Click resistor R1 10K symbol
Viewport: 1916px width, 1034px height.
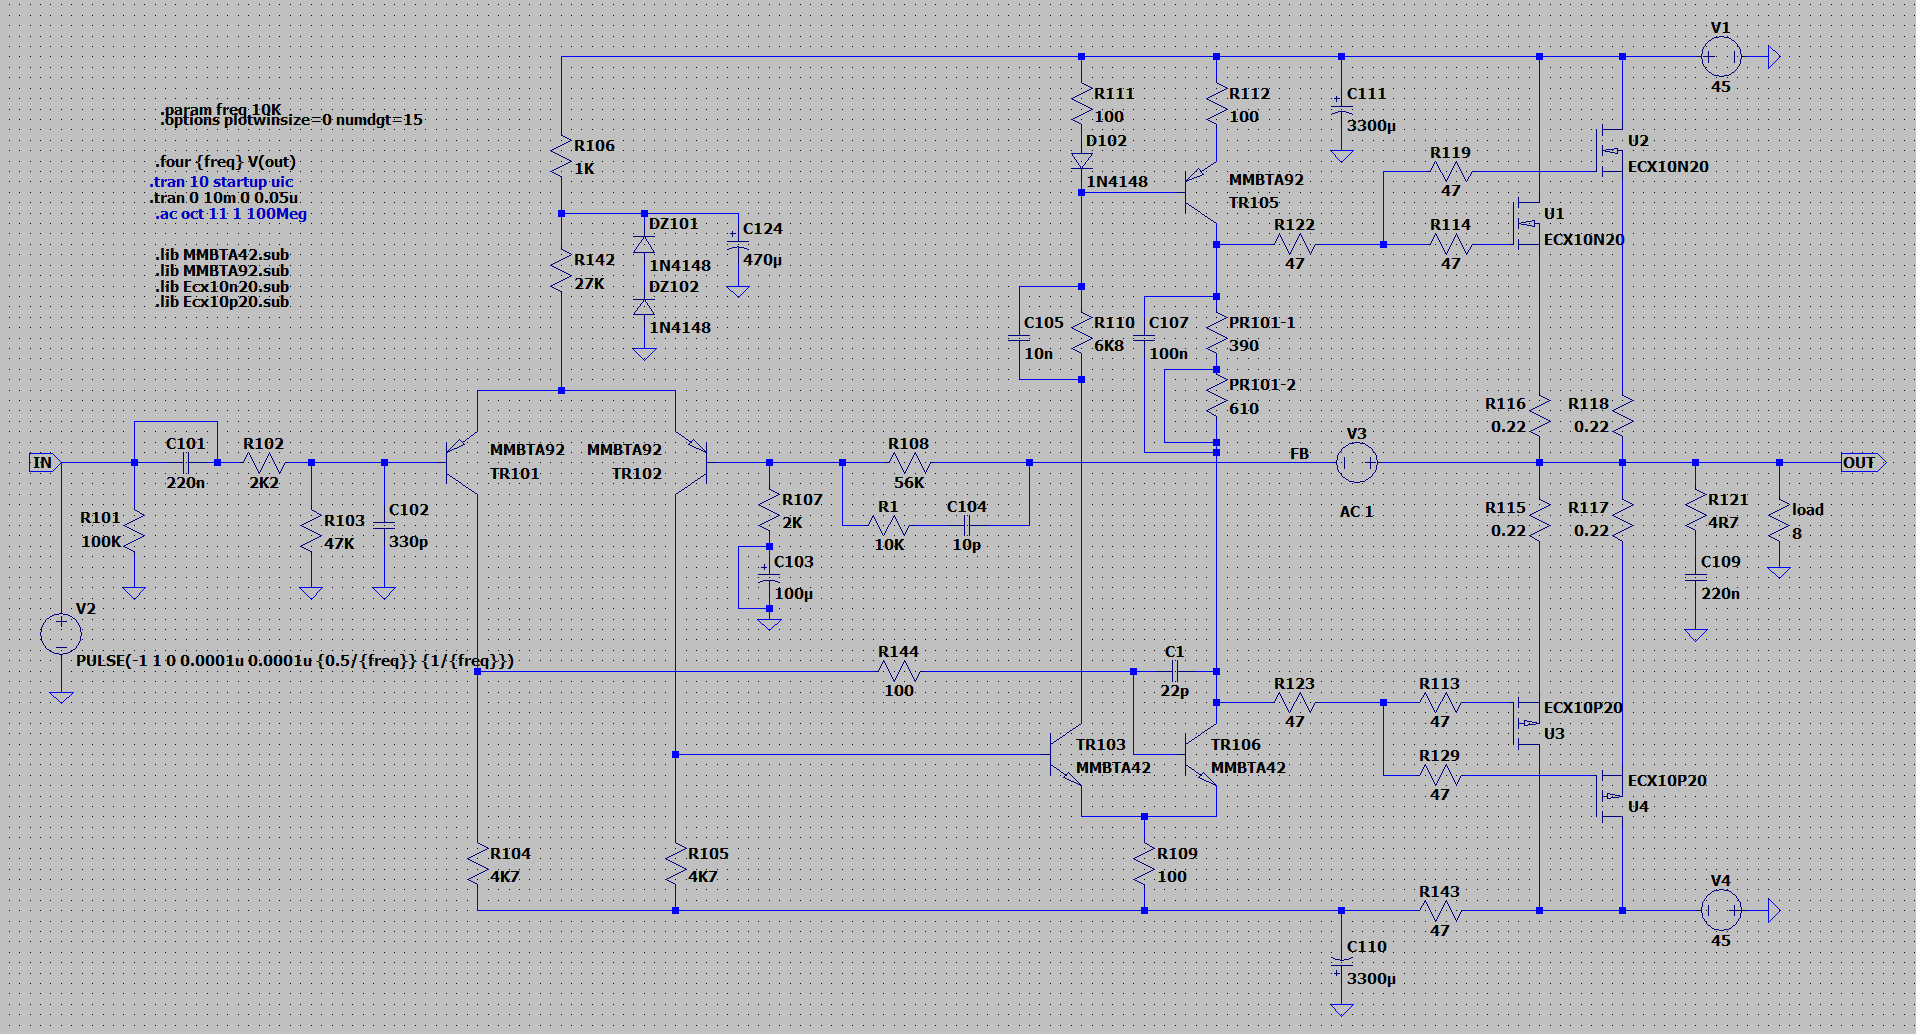888,525
